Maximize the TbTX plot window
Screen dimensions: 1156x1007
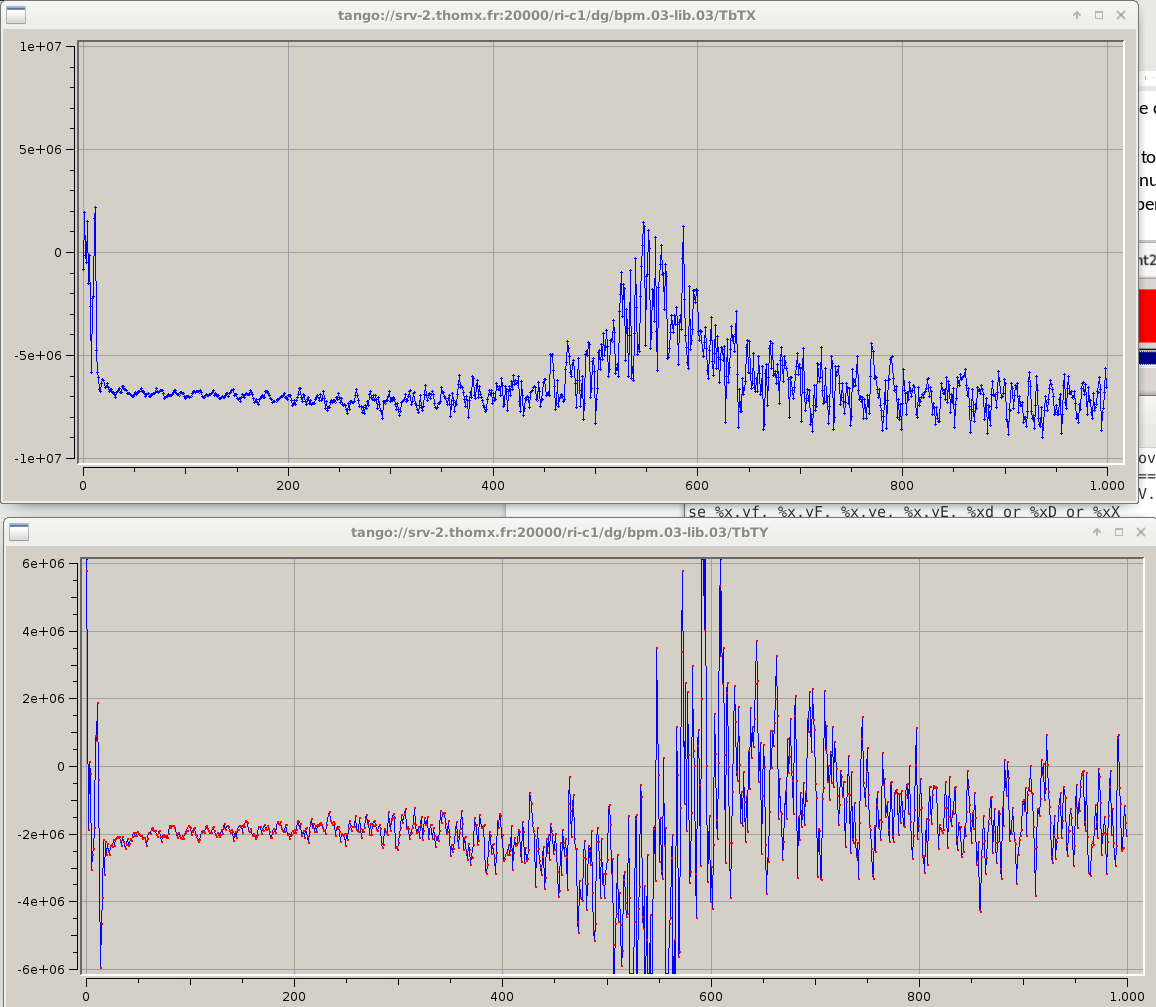pos(1099,15)
